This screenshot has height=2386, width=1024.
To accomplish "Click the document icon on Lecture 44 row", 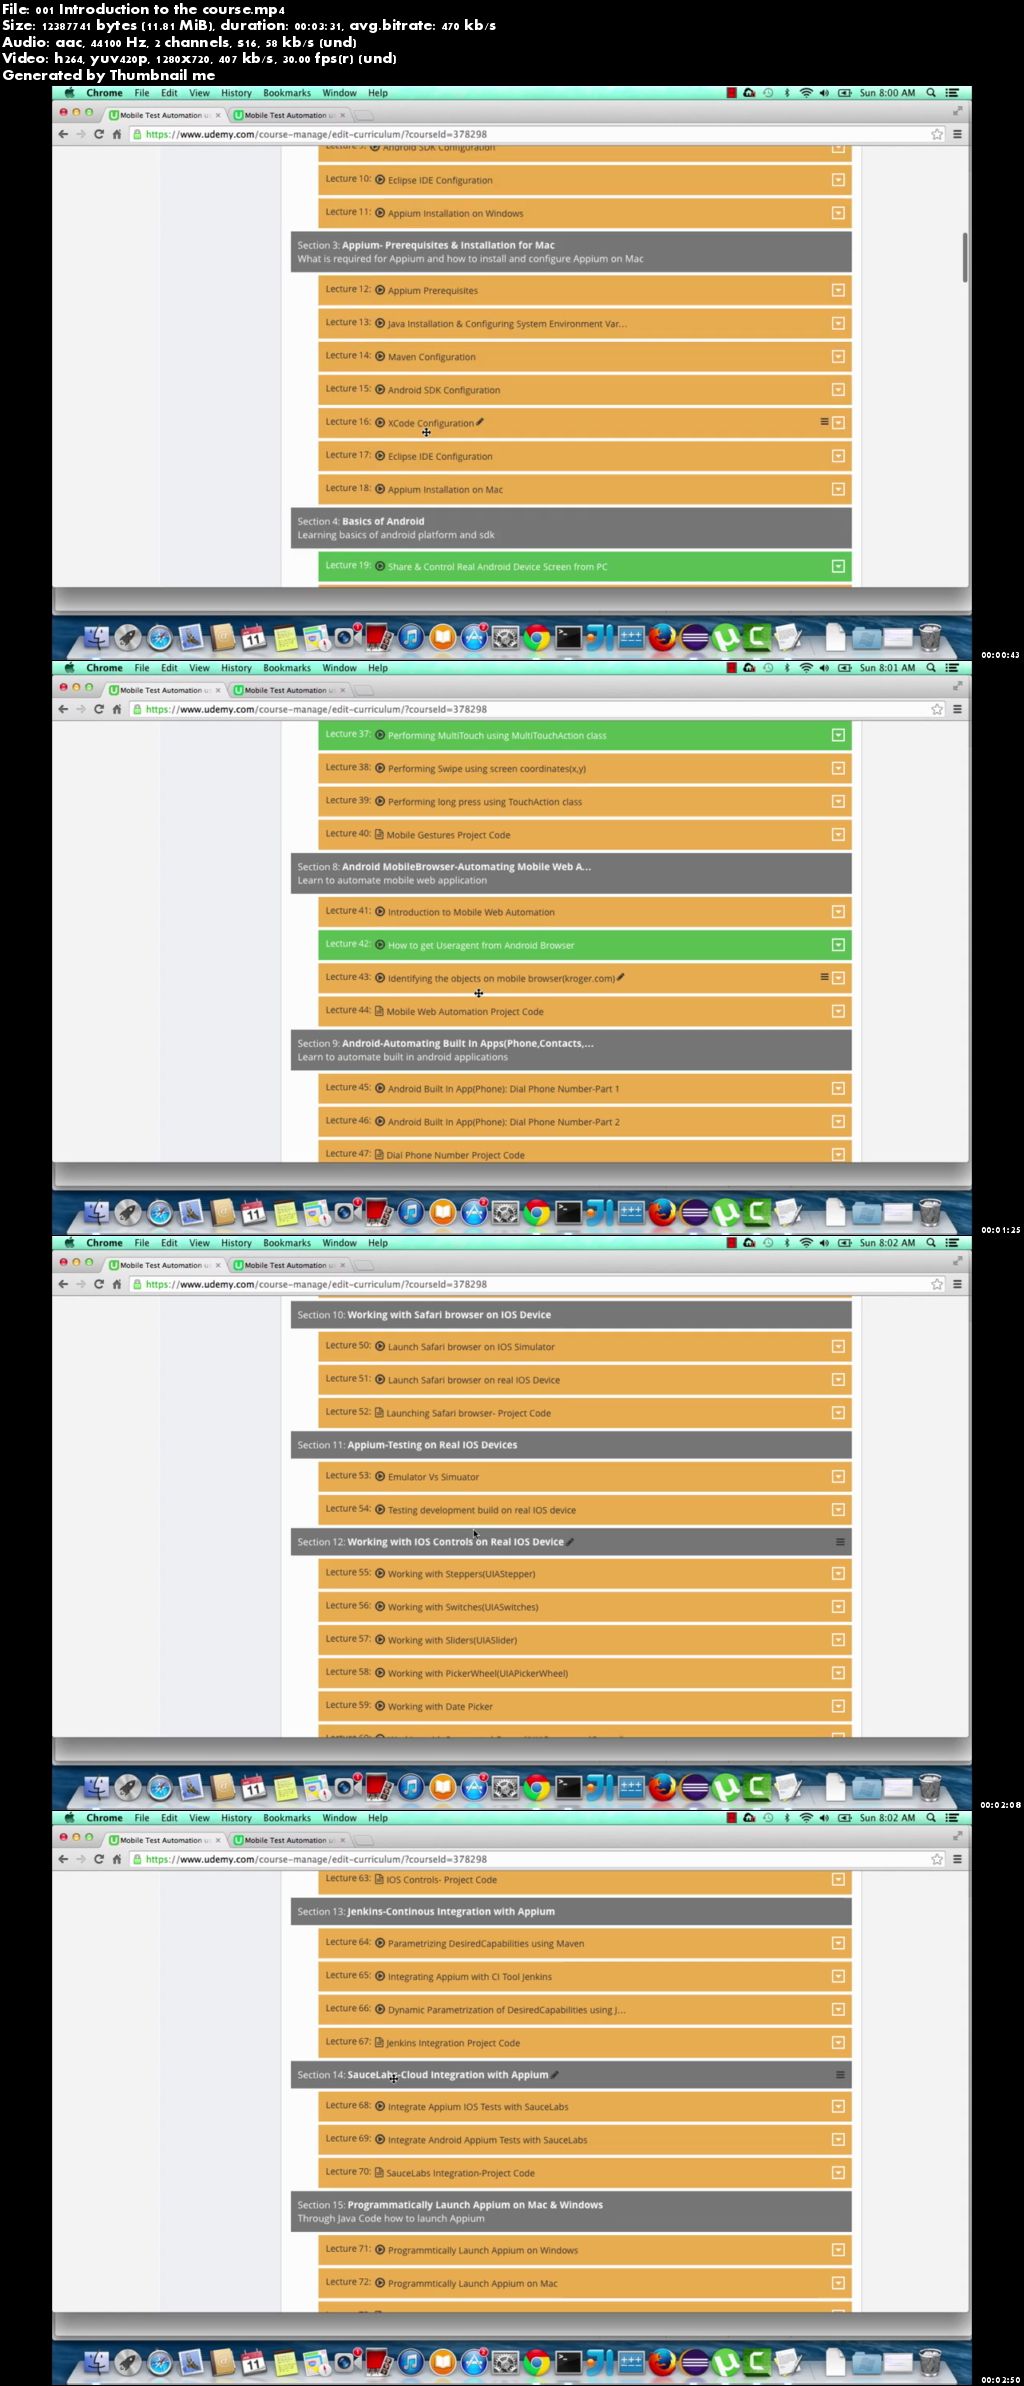I will click(379, 1011).
